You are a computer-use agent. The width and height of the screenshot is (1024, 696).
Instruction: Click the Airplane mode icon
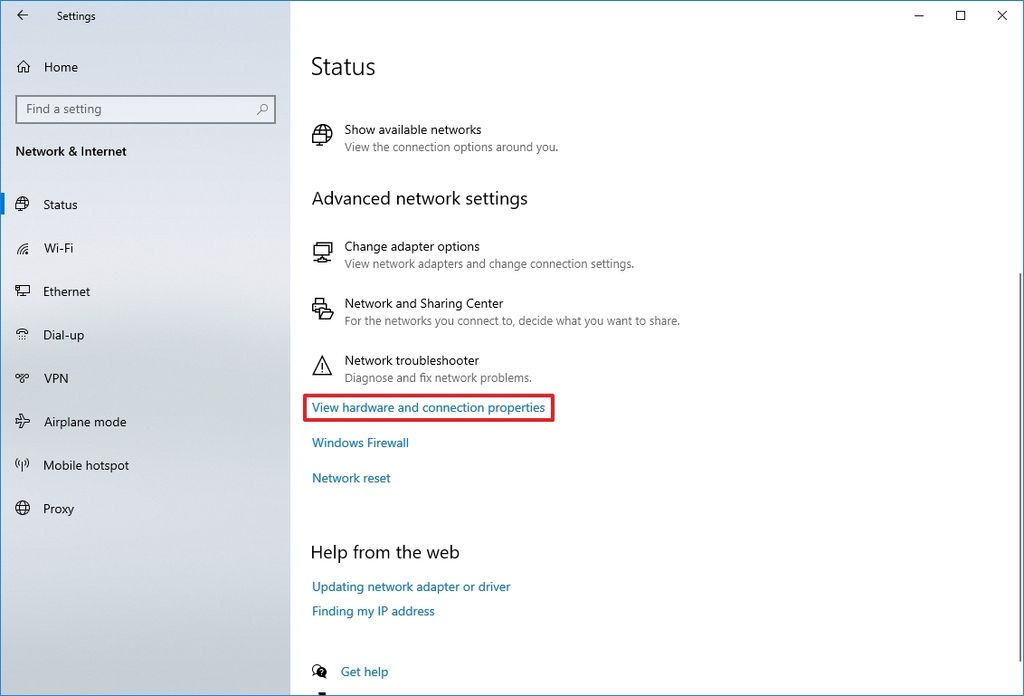tap(22, 422)
